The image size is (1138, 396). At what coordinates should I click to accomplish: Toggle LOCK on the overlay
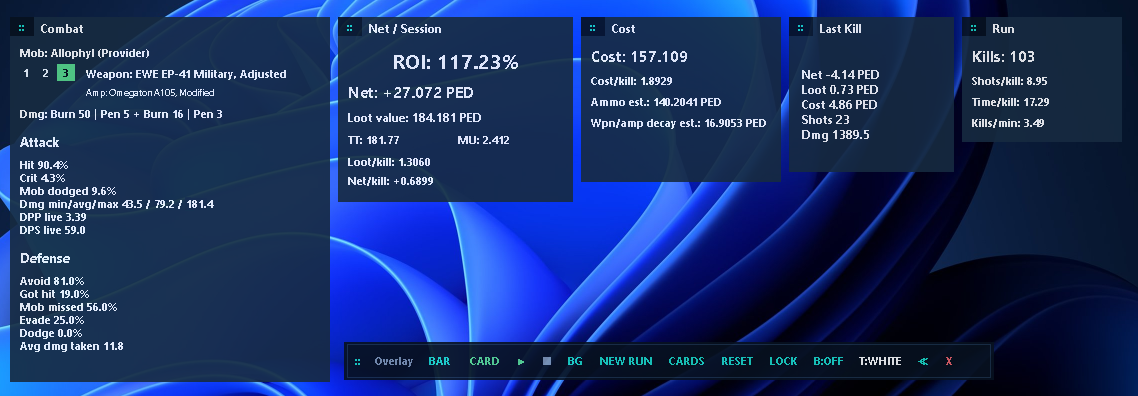783,361
